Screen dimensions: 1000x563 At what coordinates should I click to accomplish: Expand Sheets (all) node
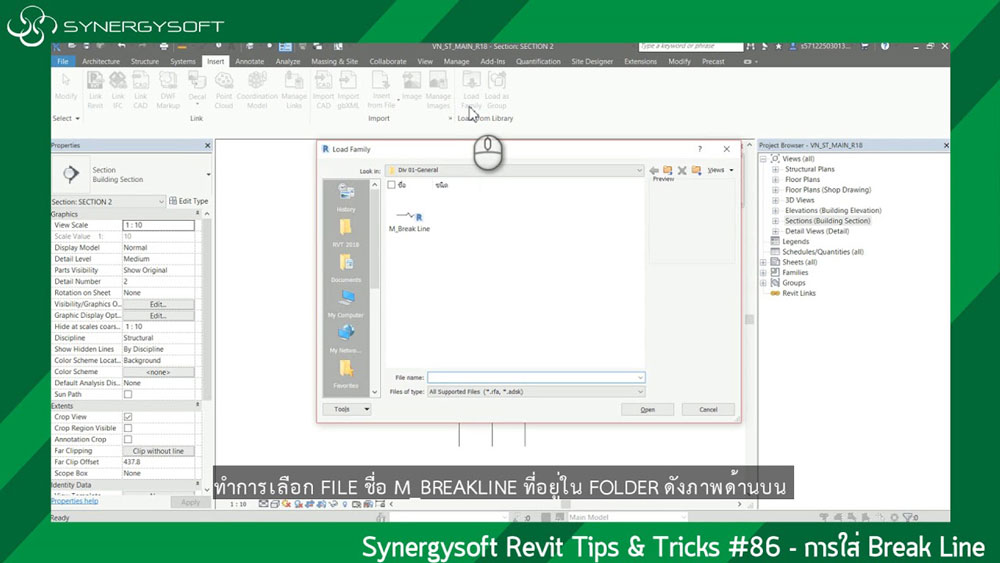pyautogui.click(x=763, y=263)
